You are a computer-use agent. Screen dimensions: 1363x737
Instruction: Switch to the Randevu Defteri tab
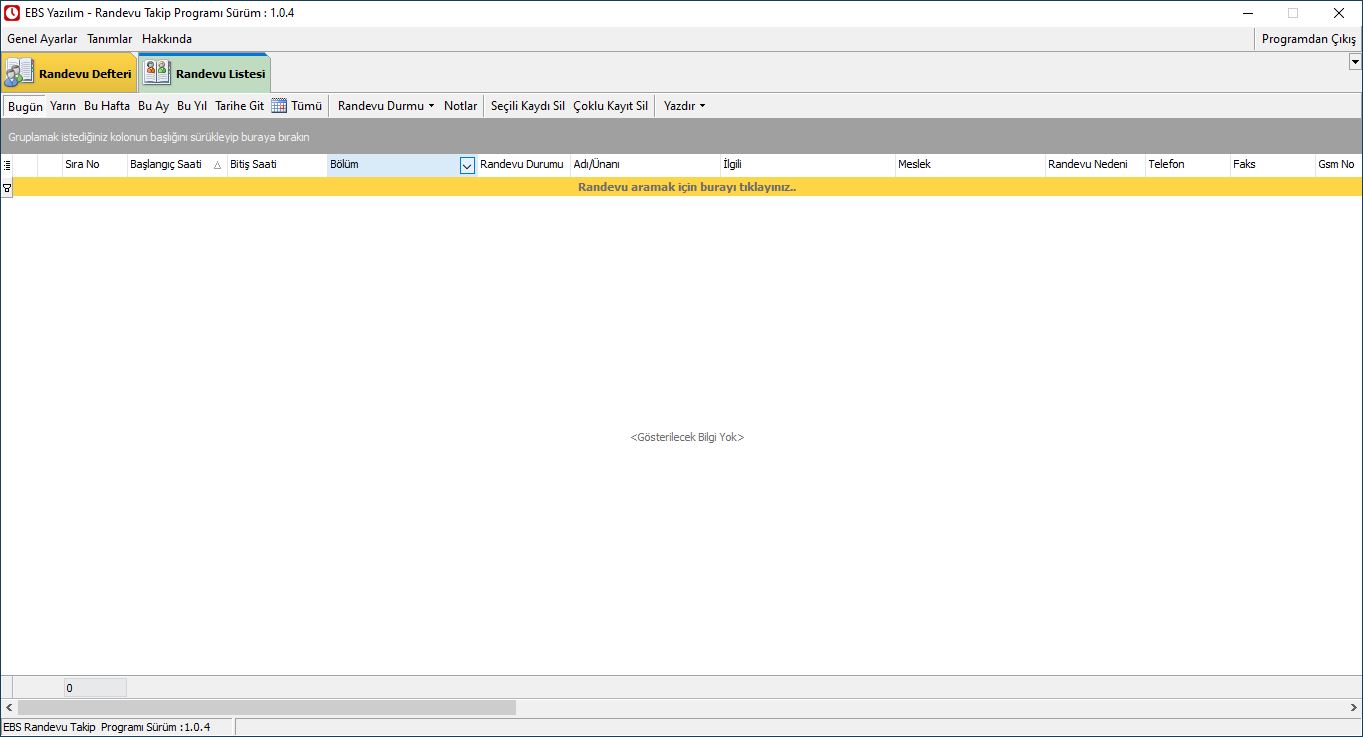(69, 74)
